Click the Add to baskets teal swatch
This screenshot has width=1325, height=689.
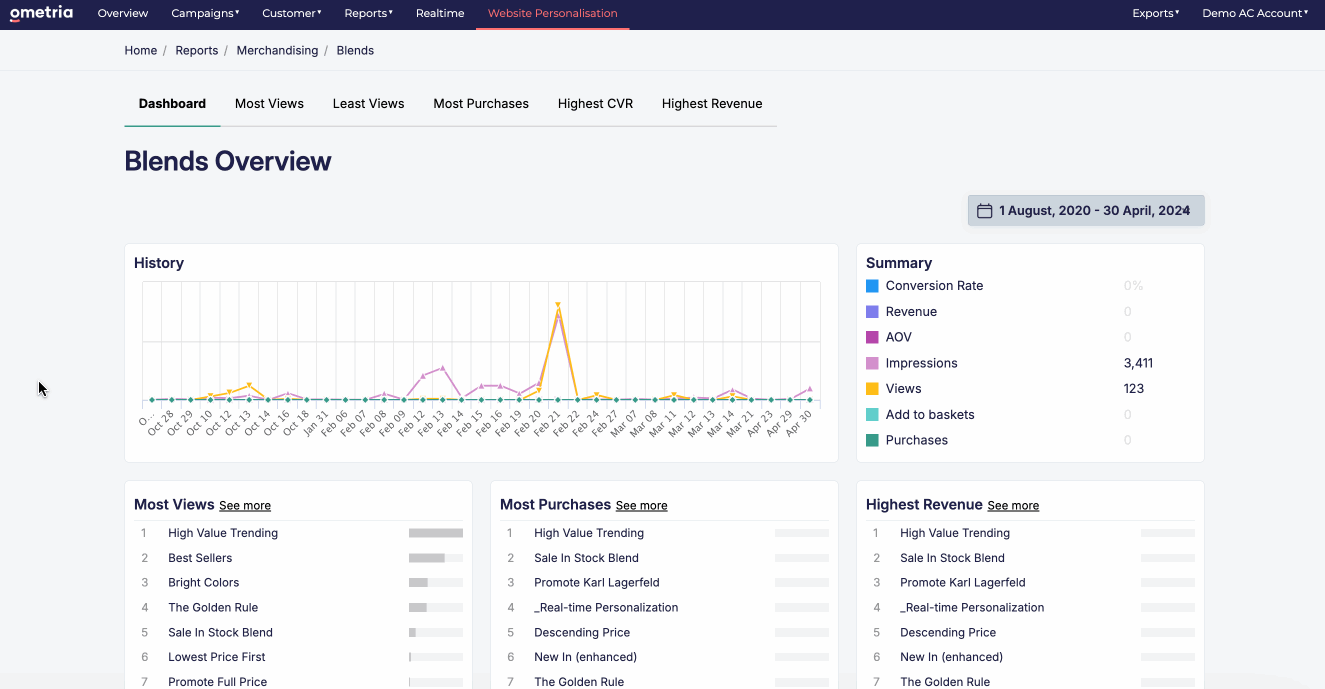click(872, 415)
